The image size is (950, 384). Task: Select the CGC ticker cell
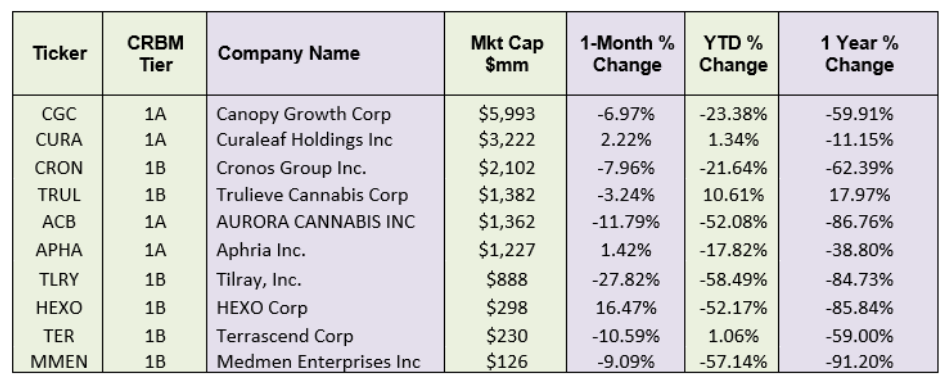coord(59,114)
